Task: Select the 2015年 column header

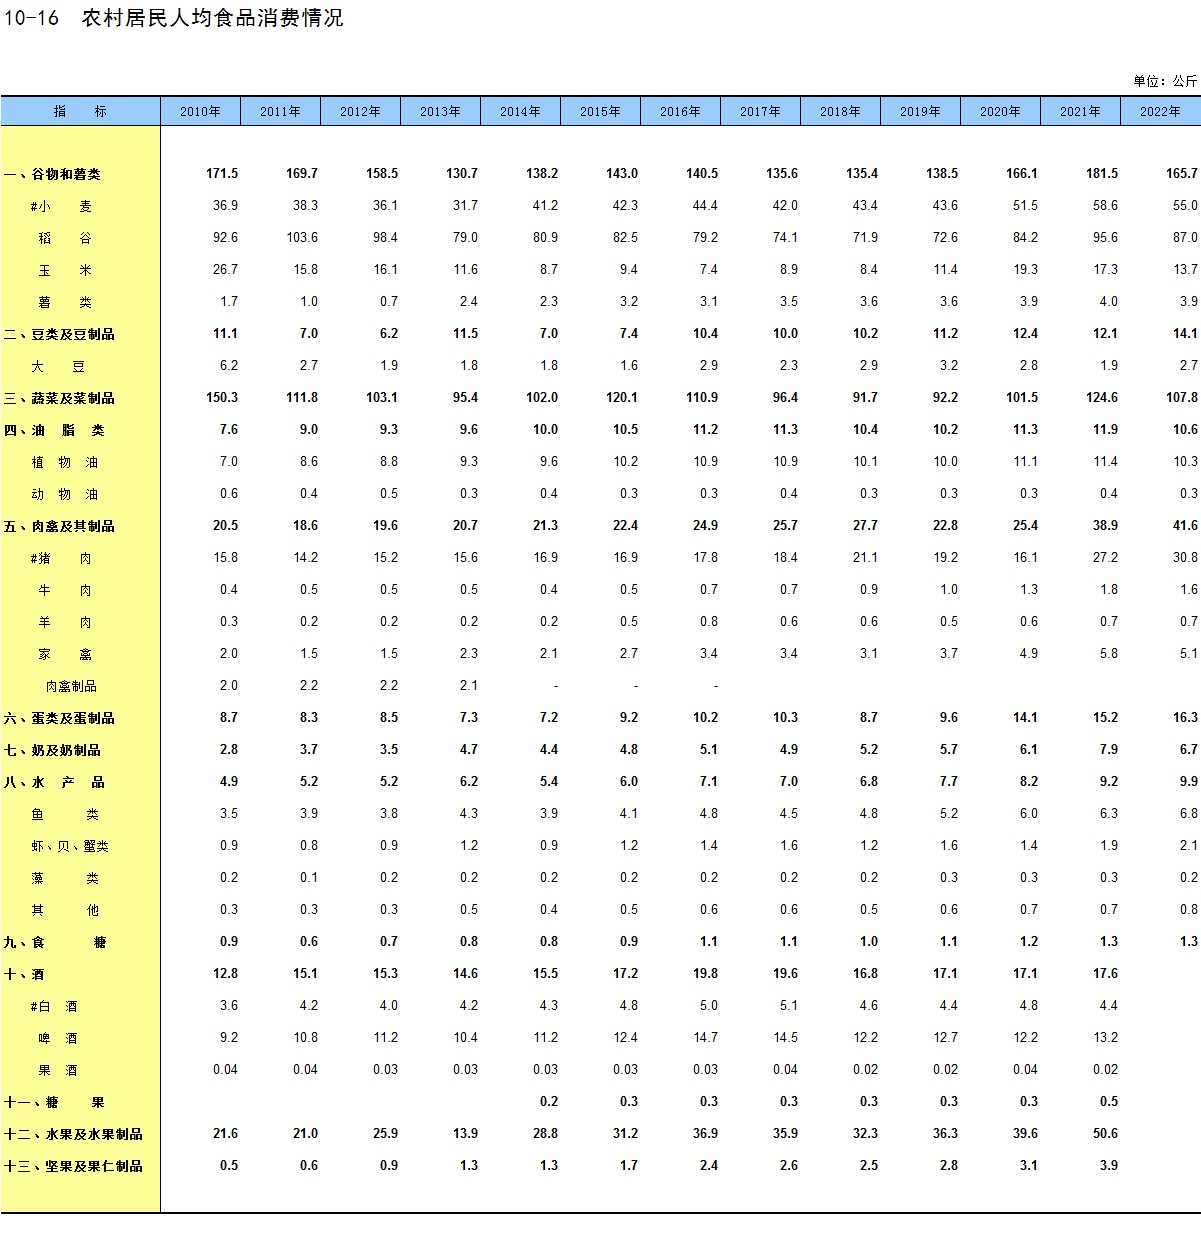Action: click(x=600, y=111)
